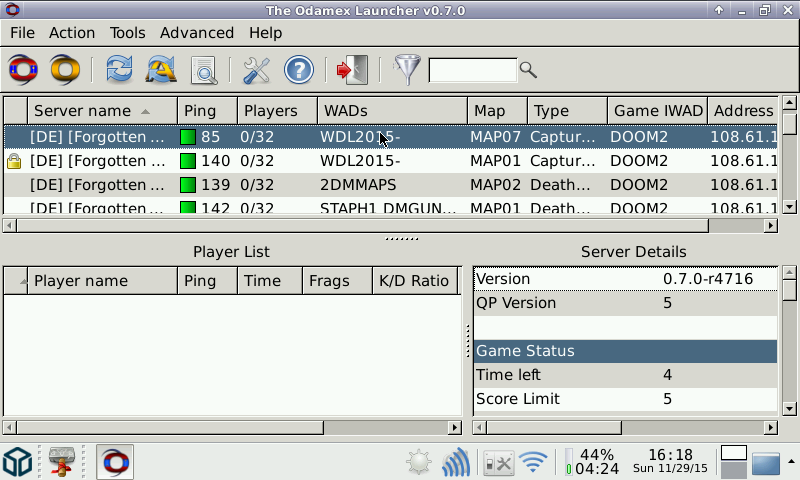Click the brightness sun tray icon

pos(419,462)
